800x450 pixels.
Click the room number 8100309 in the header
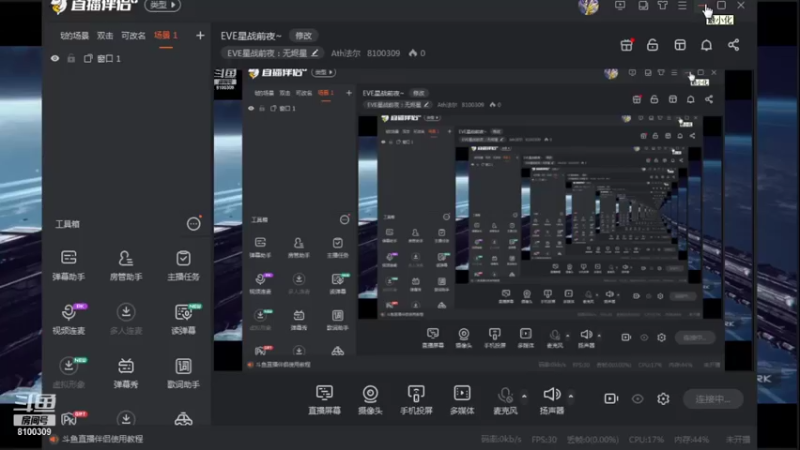[x=383, y=53]
